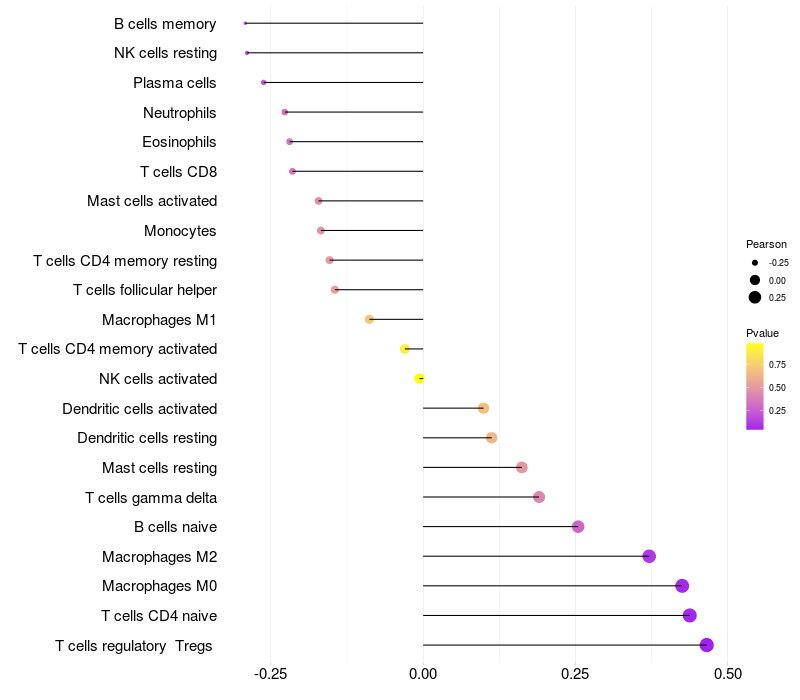Select the middle Pearson legend dot (0.00)

755,280
